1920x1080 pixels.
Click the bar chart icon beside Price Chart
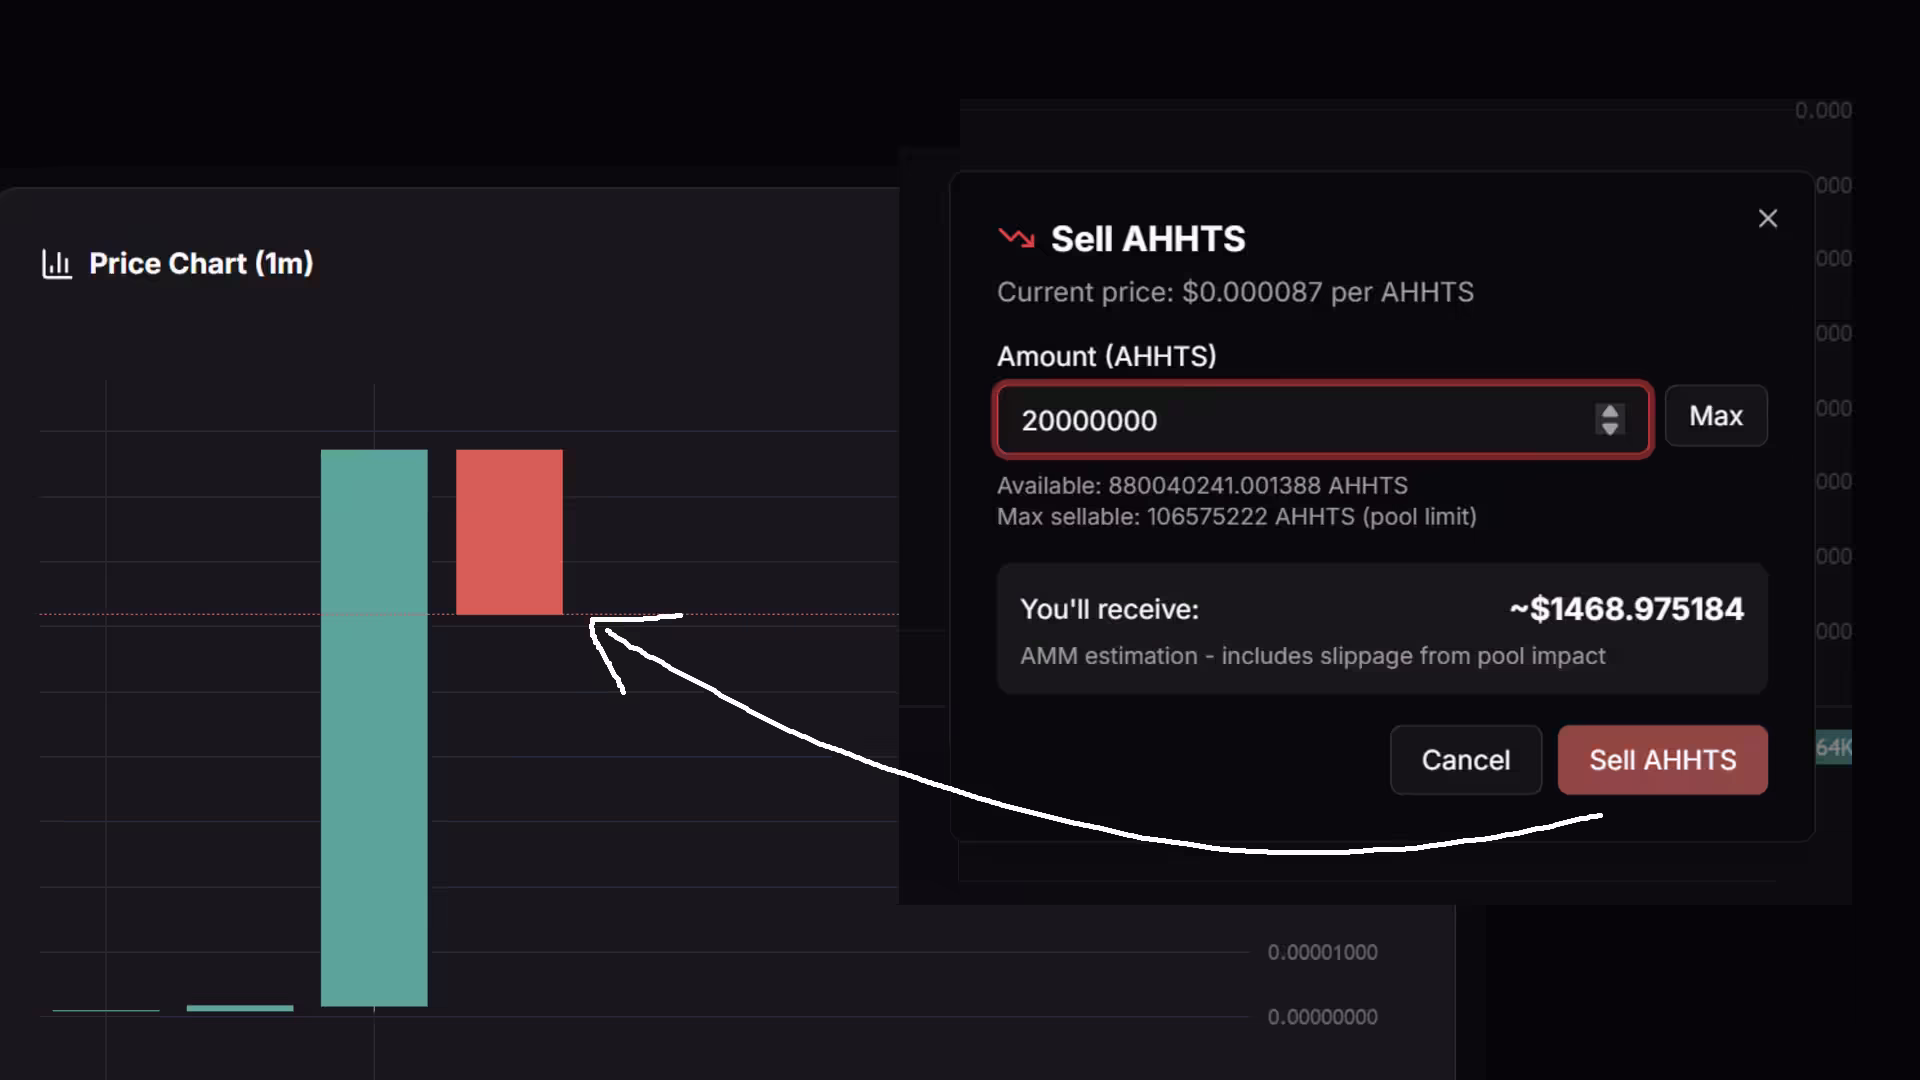click(x=57, y=264)
